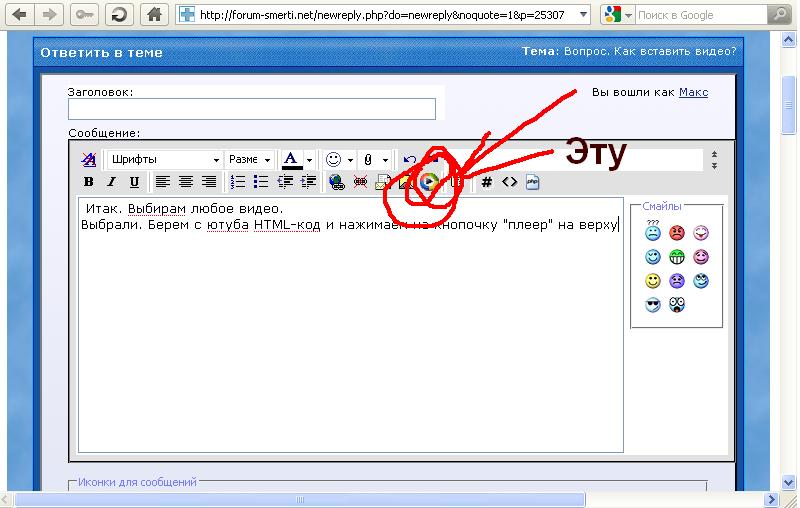The height and width of the screenshot is (508, 800).
Task: Toggle italic text formatting
Action: 110,182
